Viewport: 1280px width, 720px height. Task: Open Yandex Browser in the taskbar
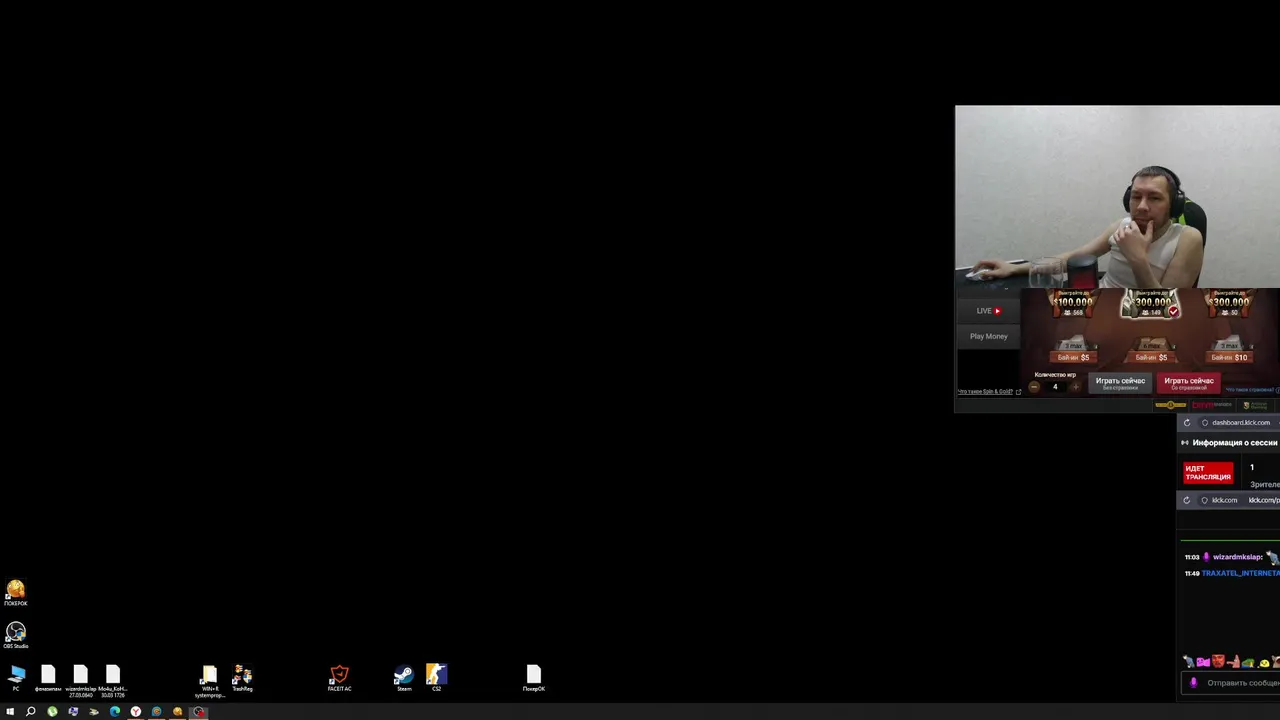coord(136,712)
